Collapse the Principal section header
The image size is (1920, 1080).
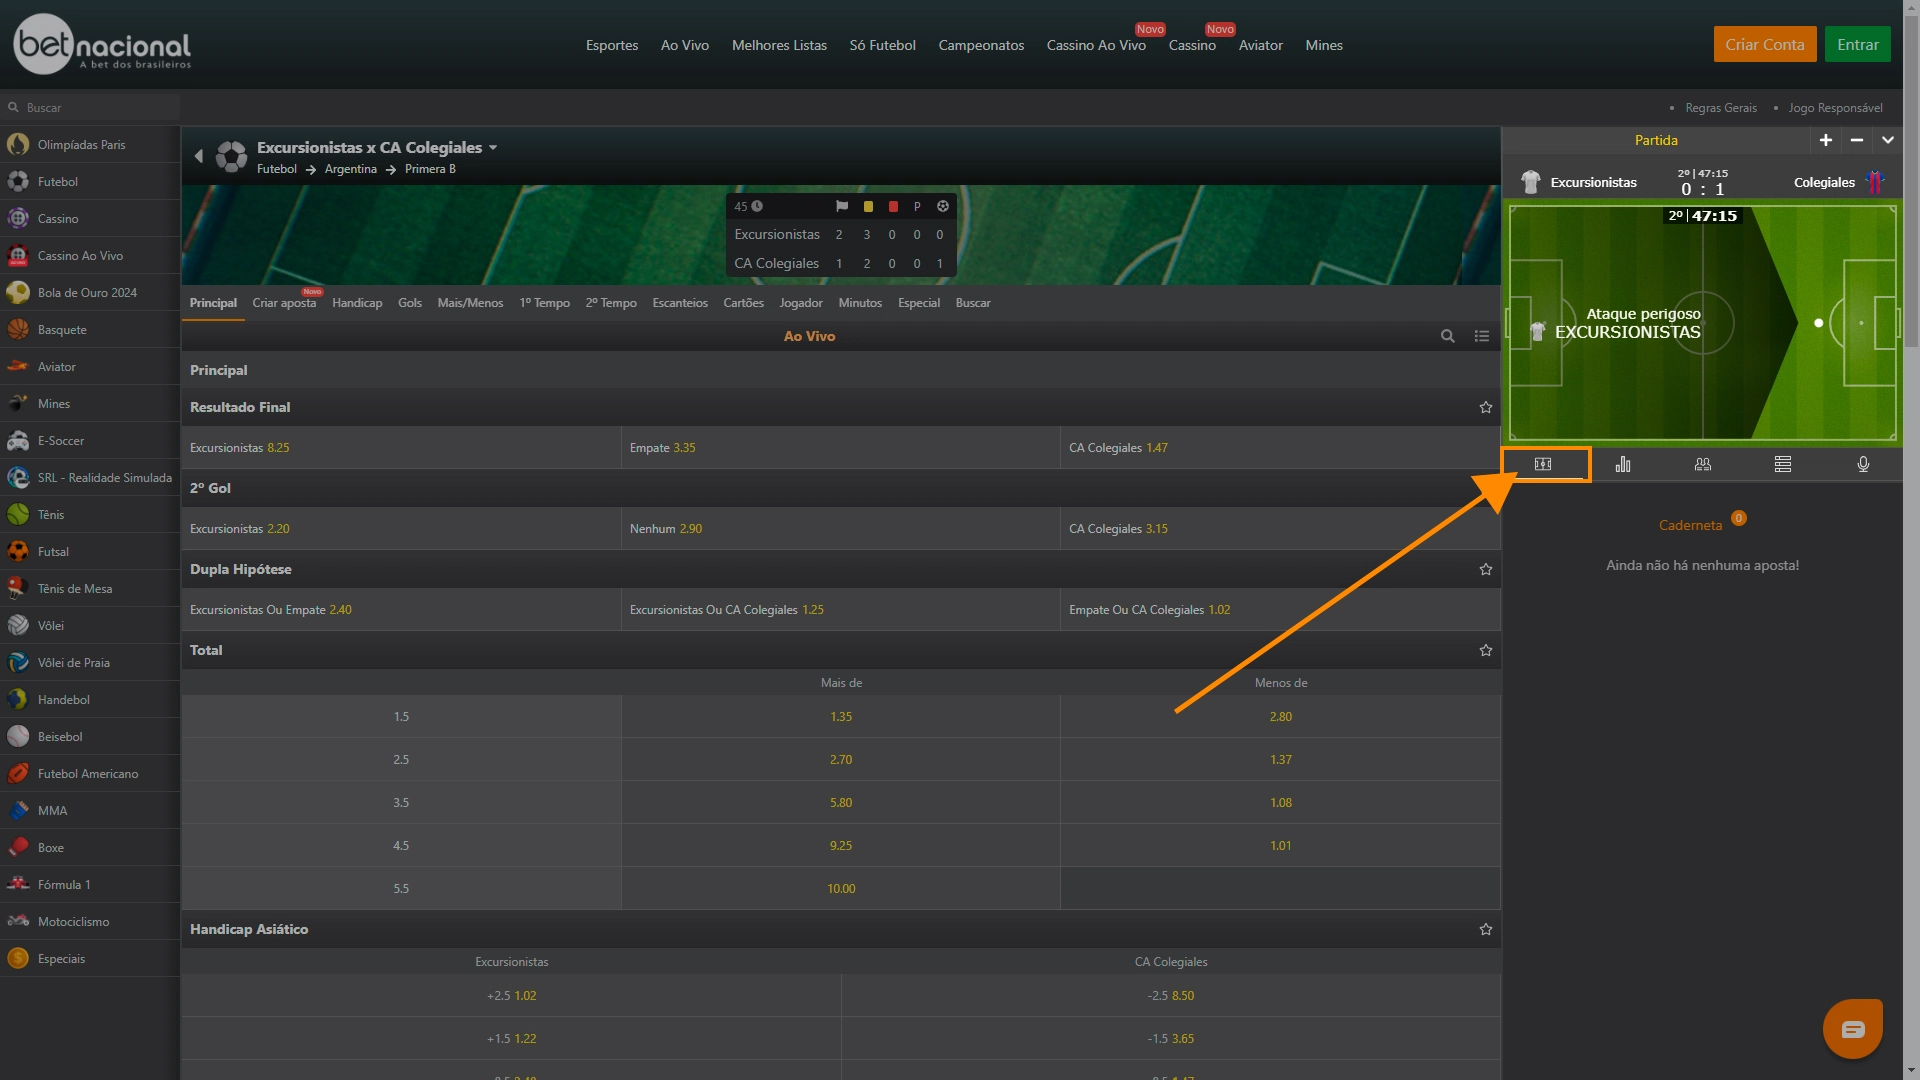coord(840,370)
